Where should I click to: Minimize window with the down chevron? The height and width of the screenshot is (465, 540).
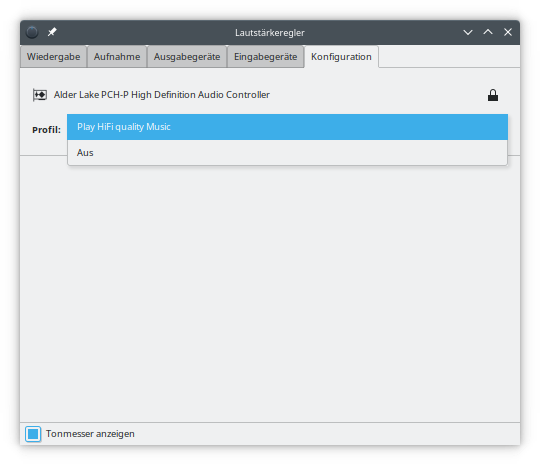point(468,32)
